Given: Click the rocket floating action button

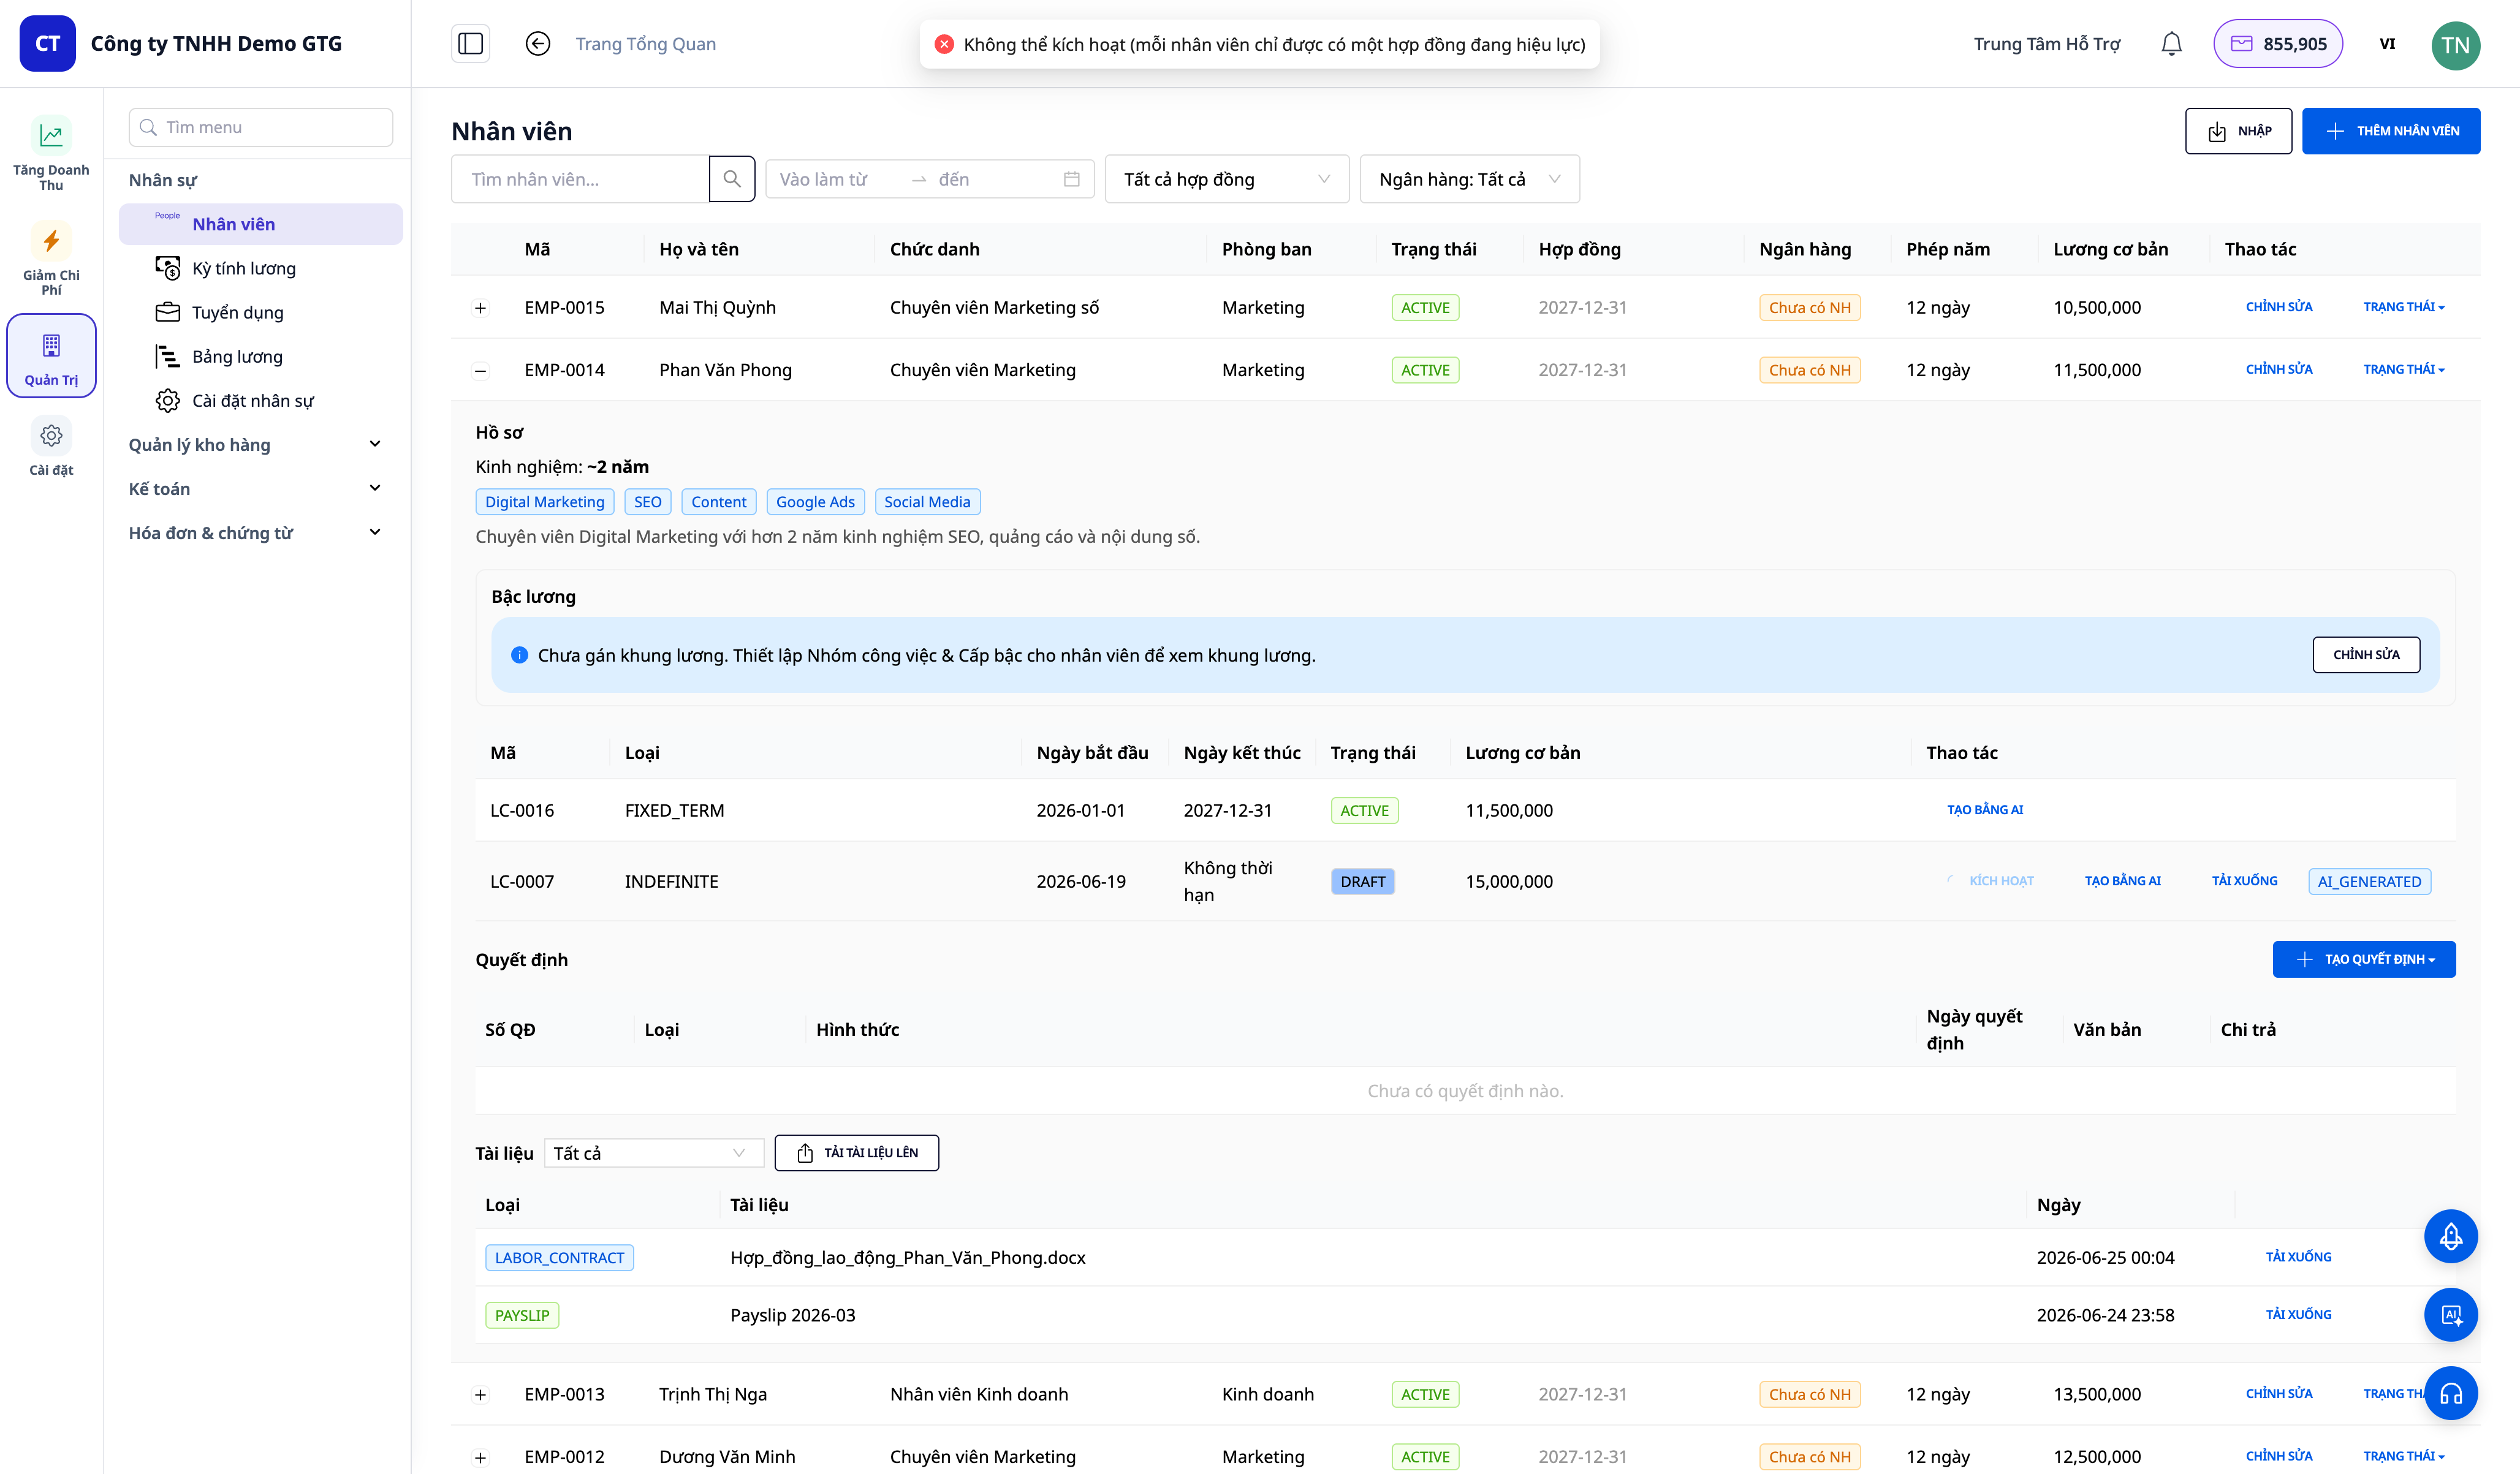Looking at the screenshot, I should (x=2450, y=1236).
